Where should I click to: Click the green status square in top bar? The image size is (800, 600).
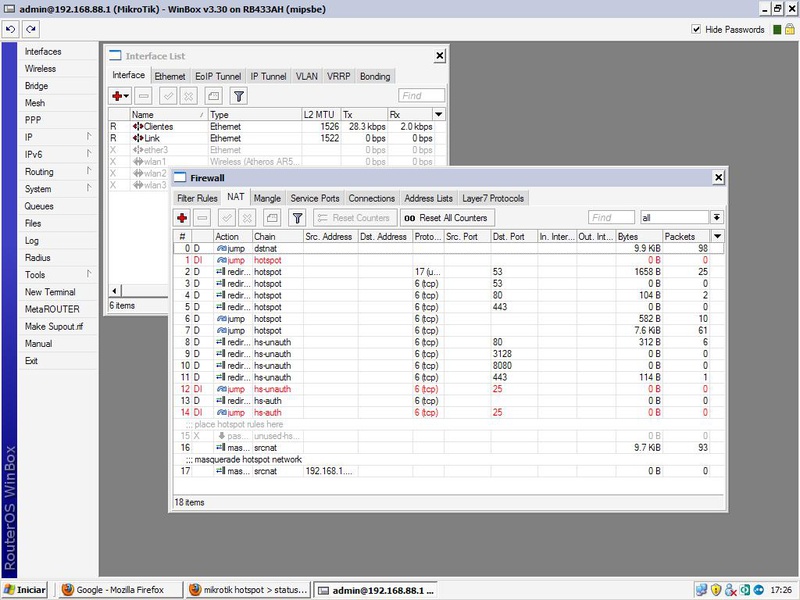(x=777, y=30)
